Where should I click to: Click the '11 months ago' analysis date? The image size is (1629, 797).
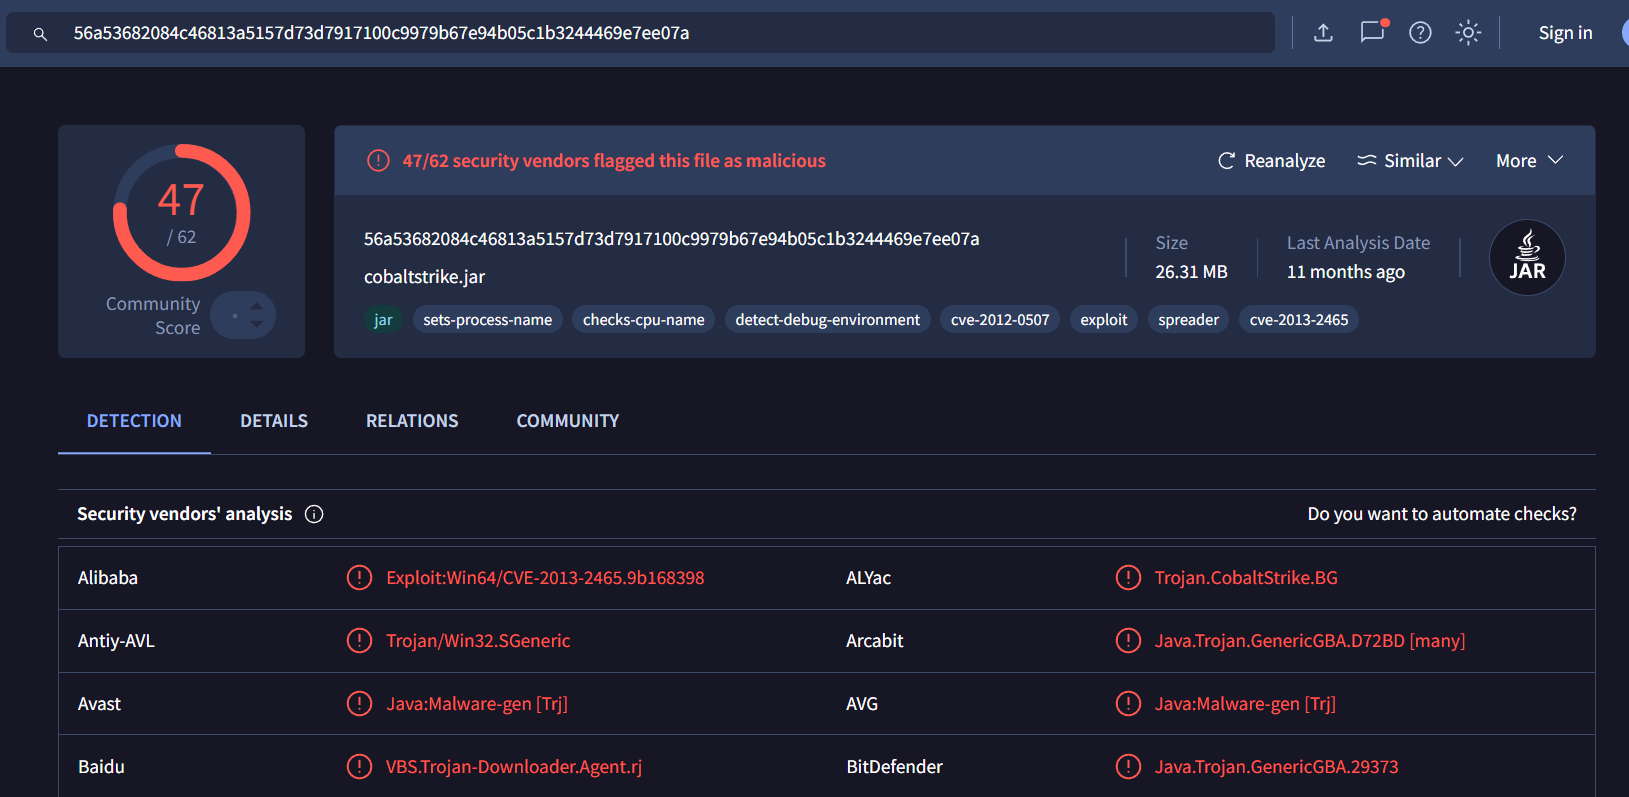pos(1346,272)
